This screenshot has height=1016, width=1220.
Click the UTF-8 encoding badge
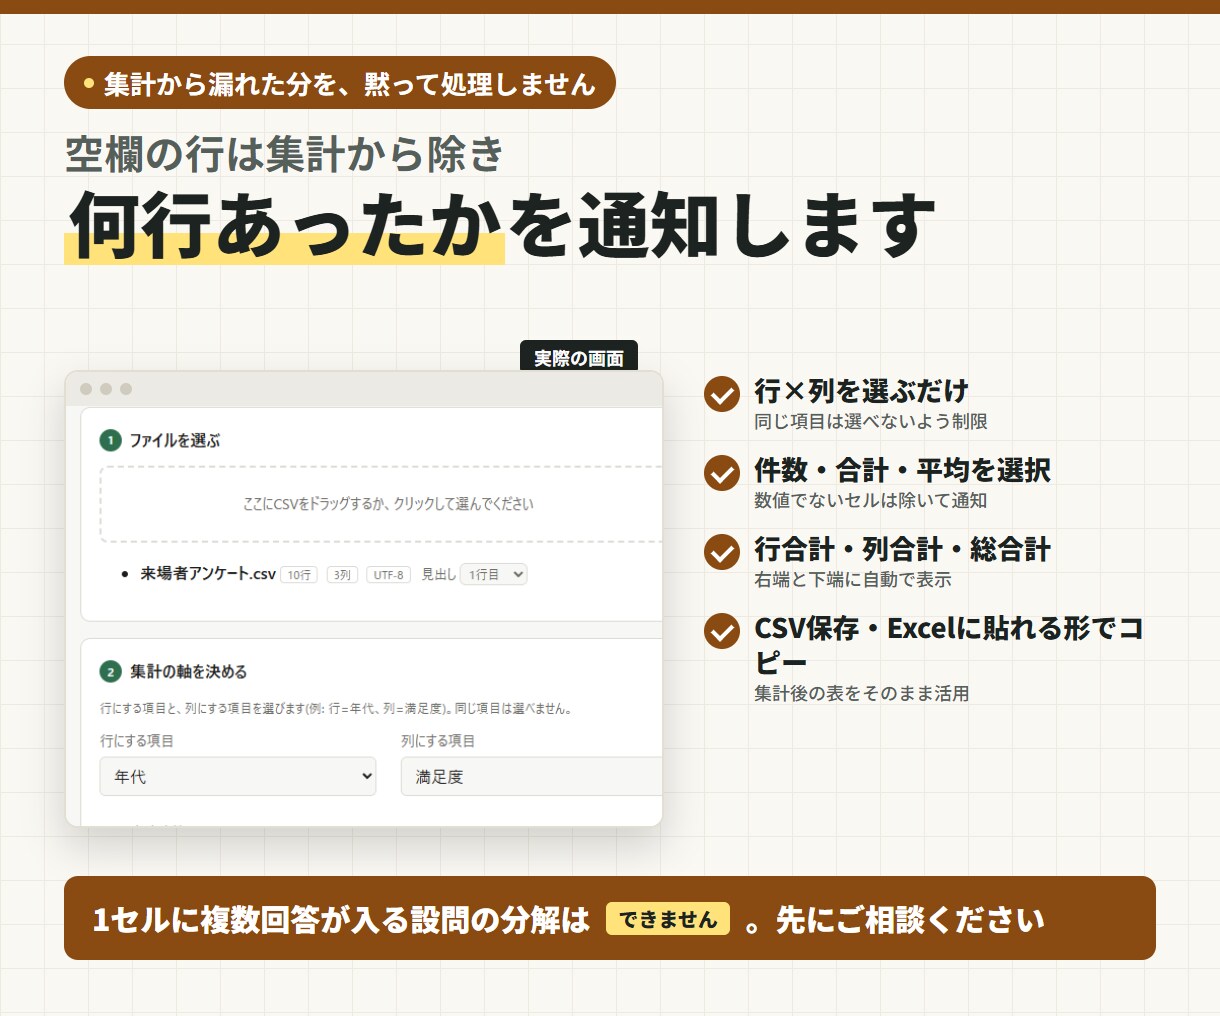(389, 575)
